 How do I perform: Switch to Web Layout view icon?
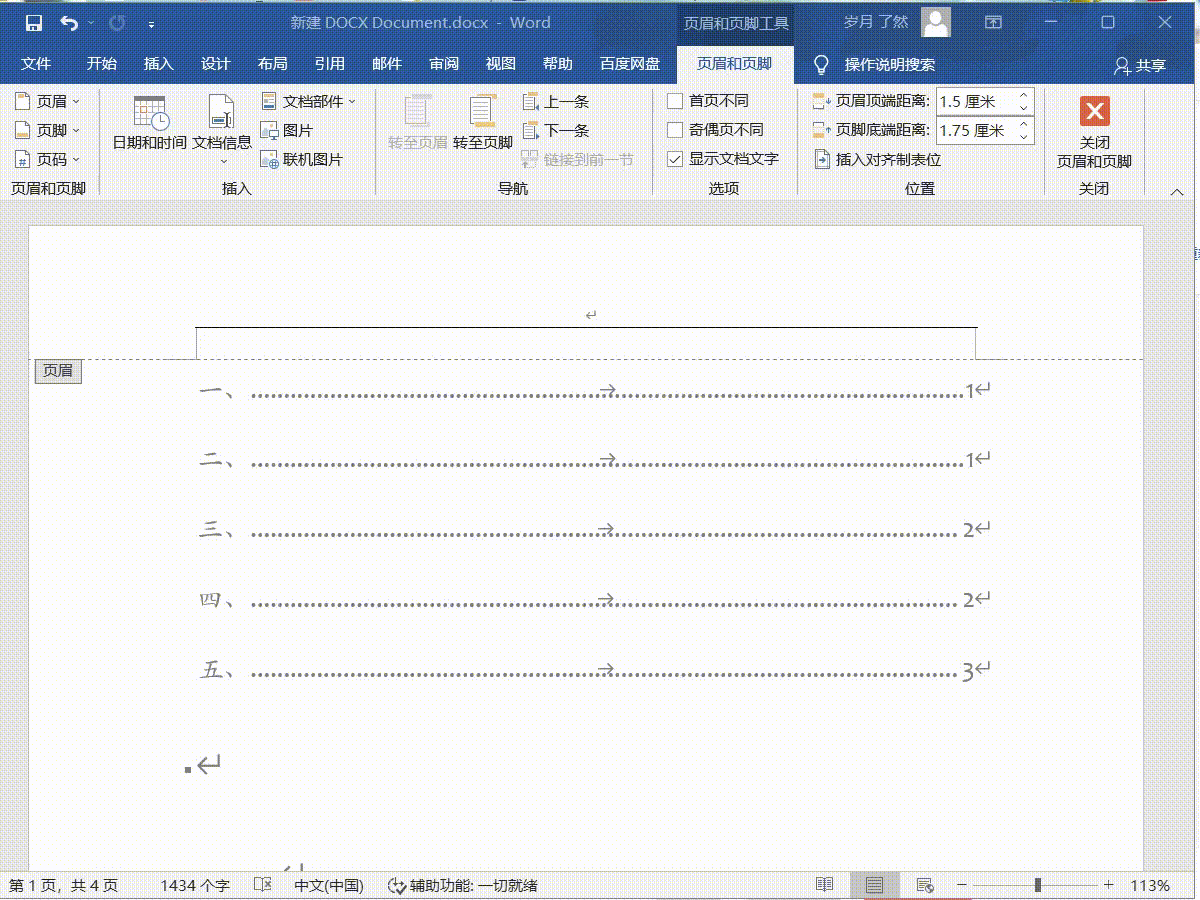(925, 885)
